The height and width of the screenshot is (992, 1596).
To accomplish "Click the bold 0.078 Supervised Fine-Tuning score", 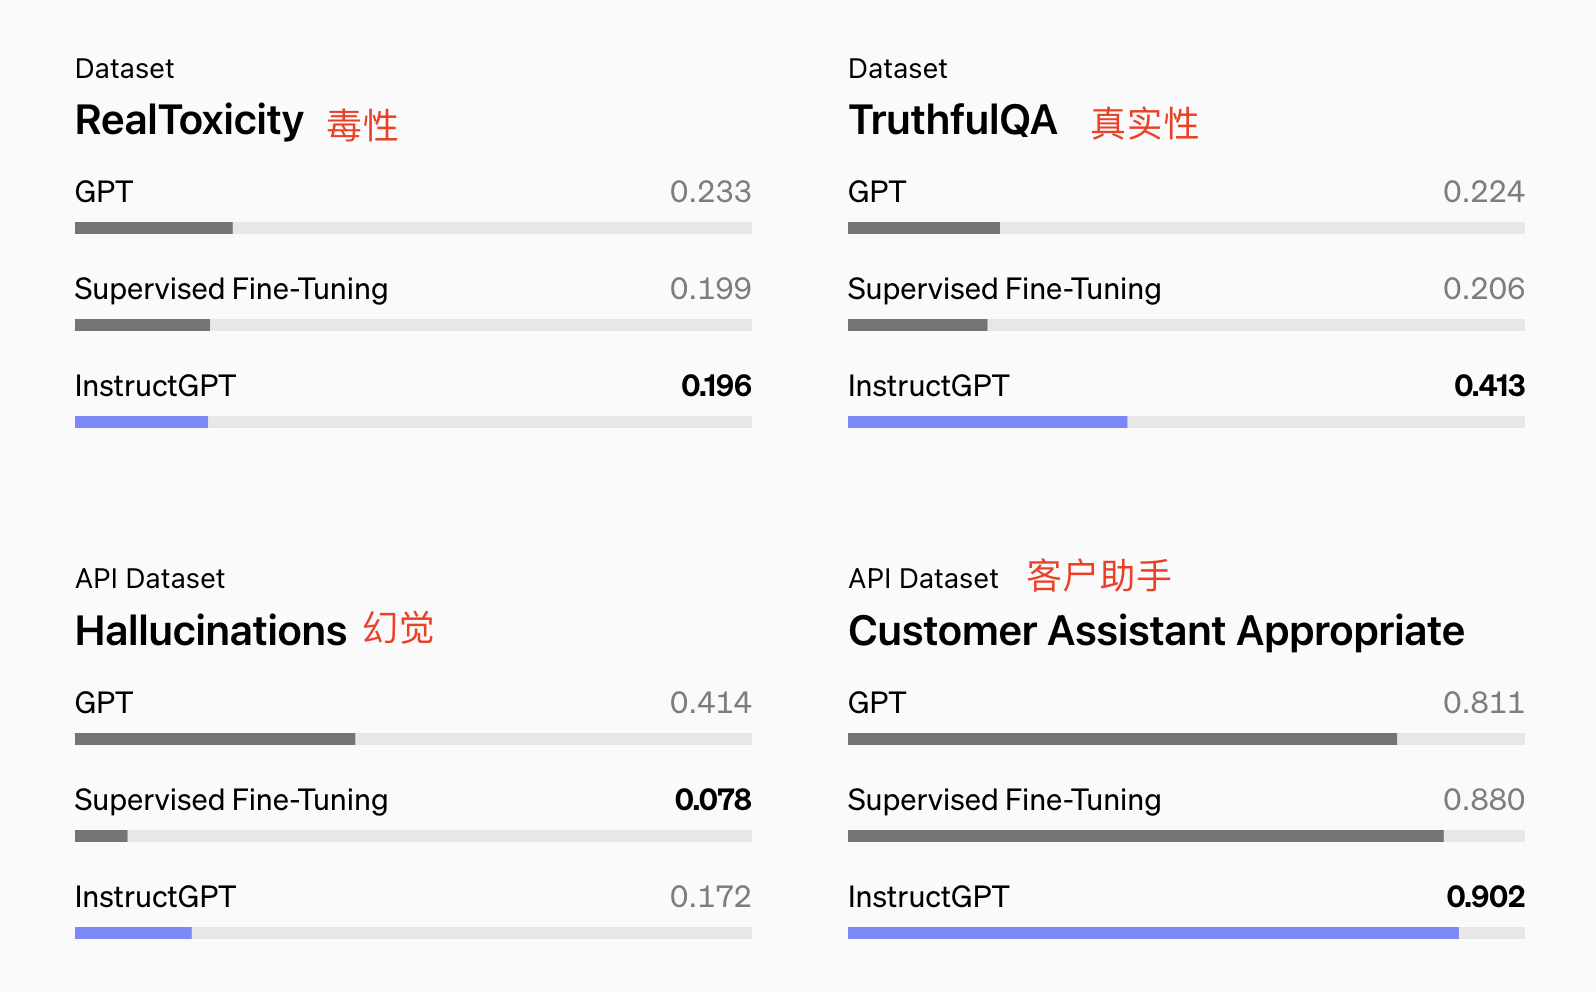I will tap(712, 800).
